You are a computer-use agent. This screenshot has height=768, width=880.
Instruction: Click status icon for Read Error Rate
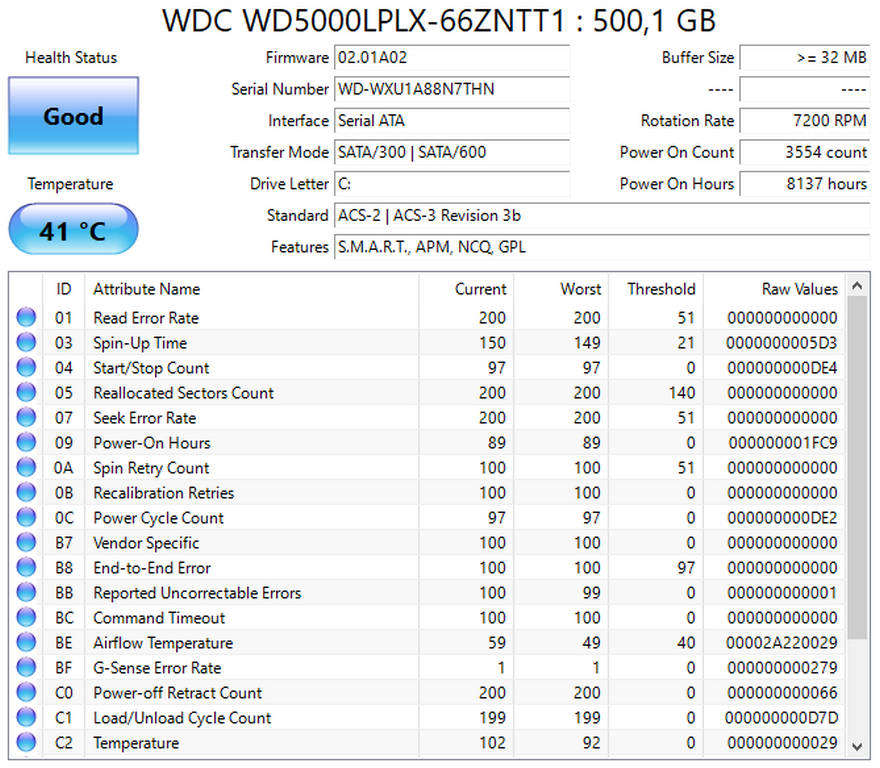point(26,318)
